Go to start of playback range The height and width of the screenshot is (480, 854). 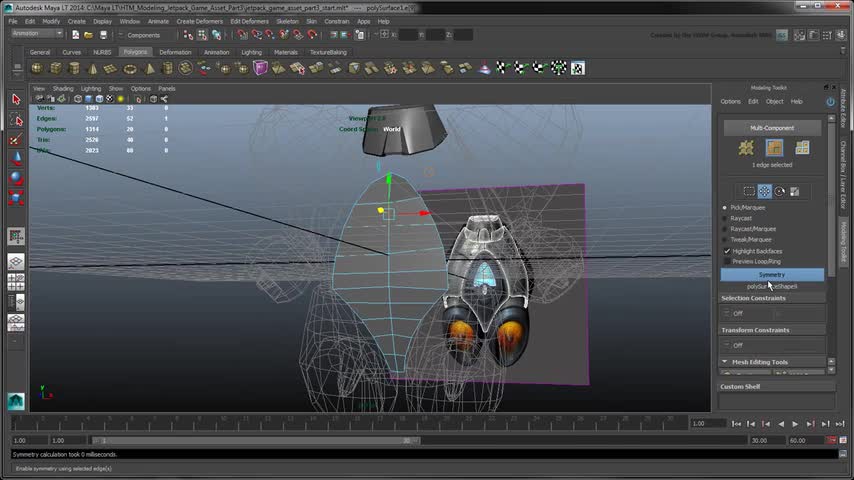point(736,424)
